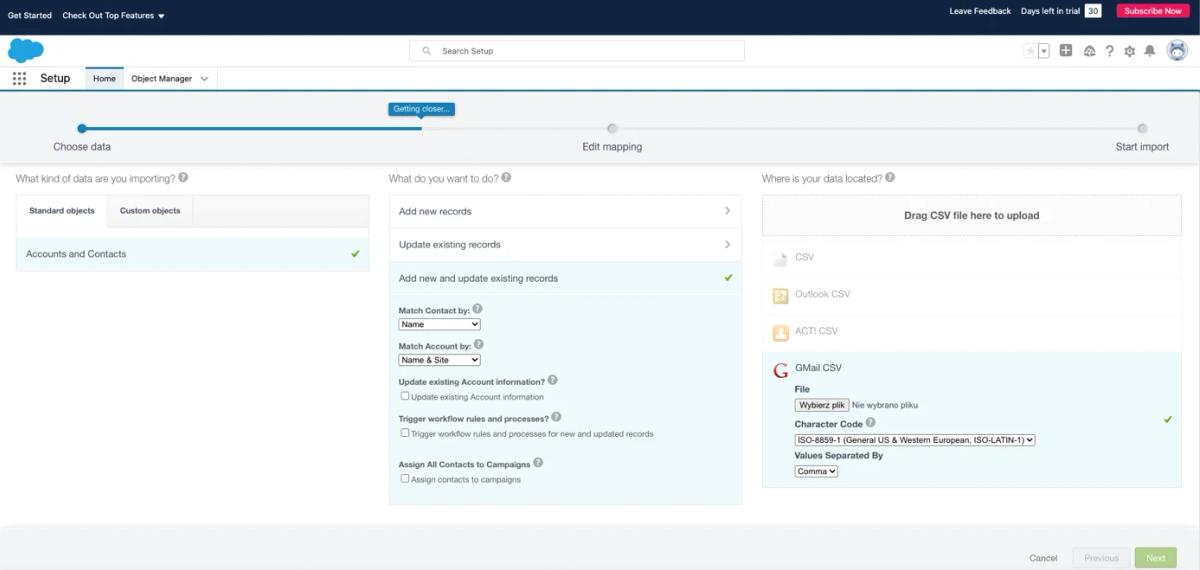This screenshot has width=1200, height=570.
Task: Click the ACT! CSV icon
Action: [781, 332]
